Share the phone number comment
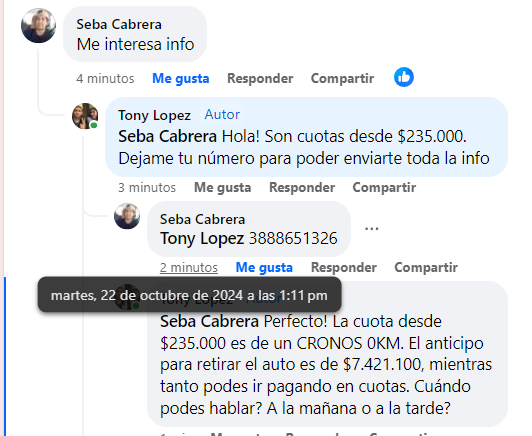This screenshot has width=532, height=436. tap(426, 267)
